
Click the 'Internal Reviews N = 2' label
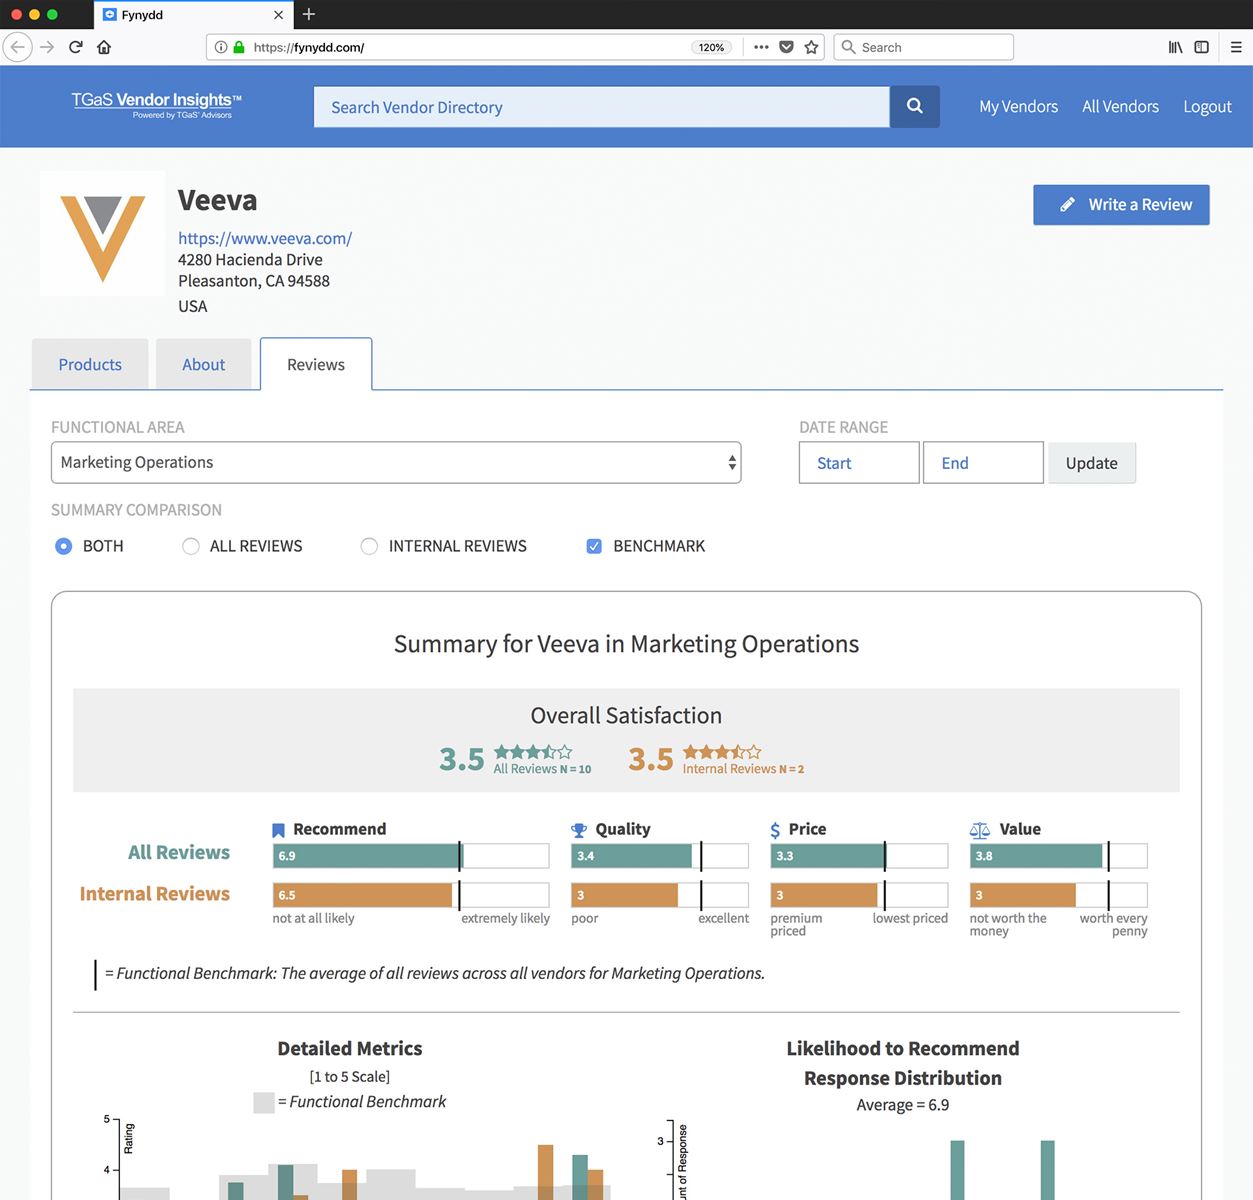click(743, 769)
